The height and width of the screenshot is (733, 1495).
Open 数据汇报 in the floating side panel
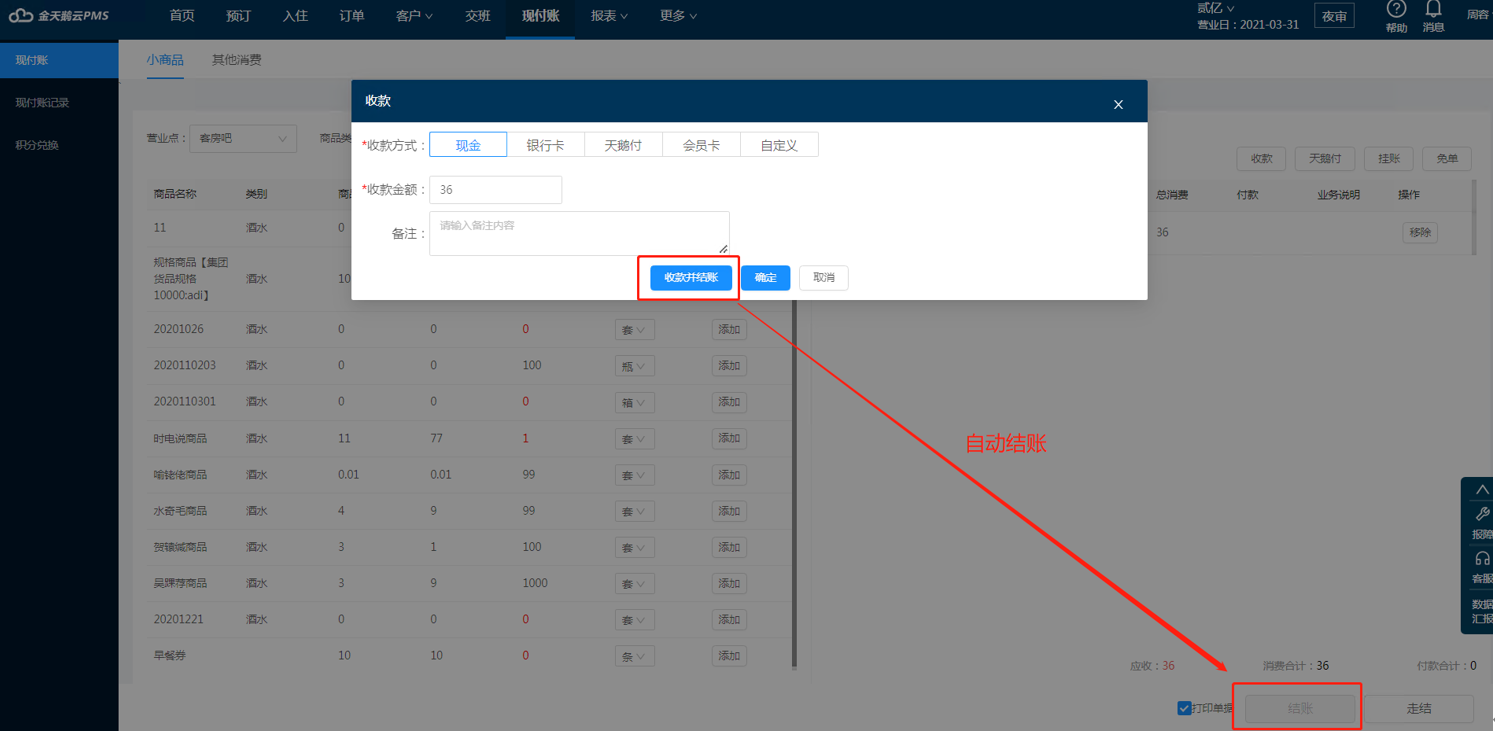(x=1482, y=612)
